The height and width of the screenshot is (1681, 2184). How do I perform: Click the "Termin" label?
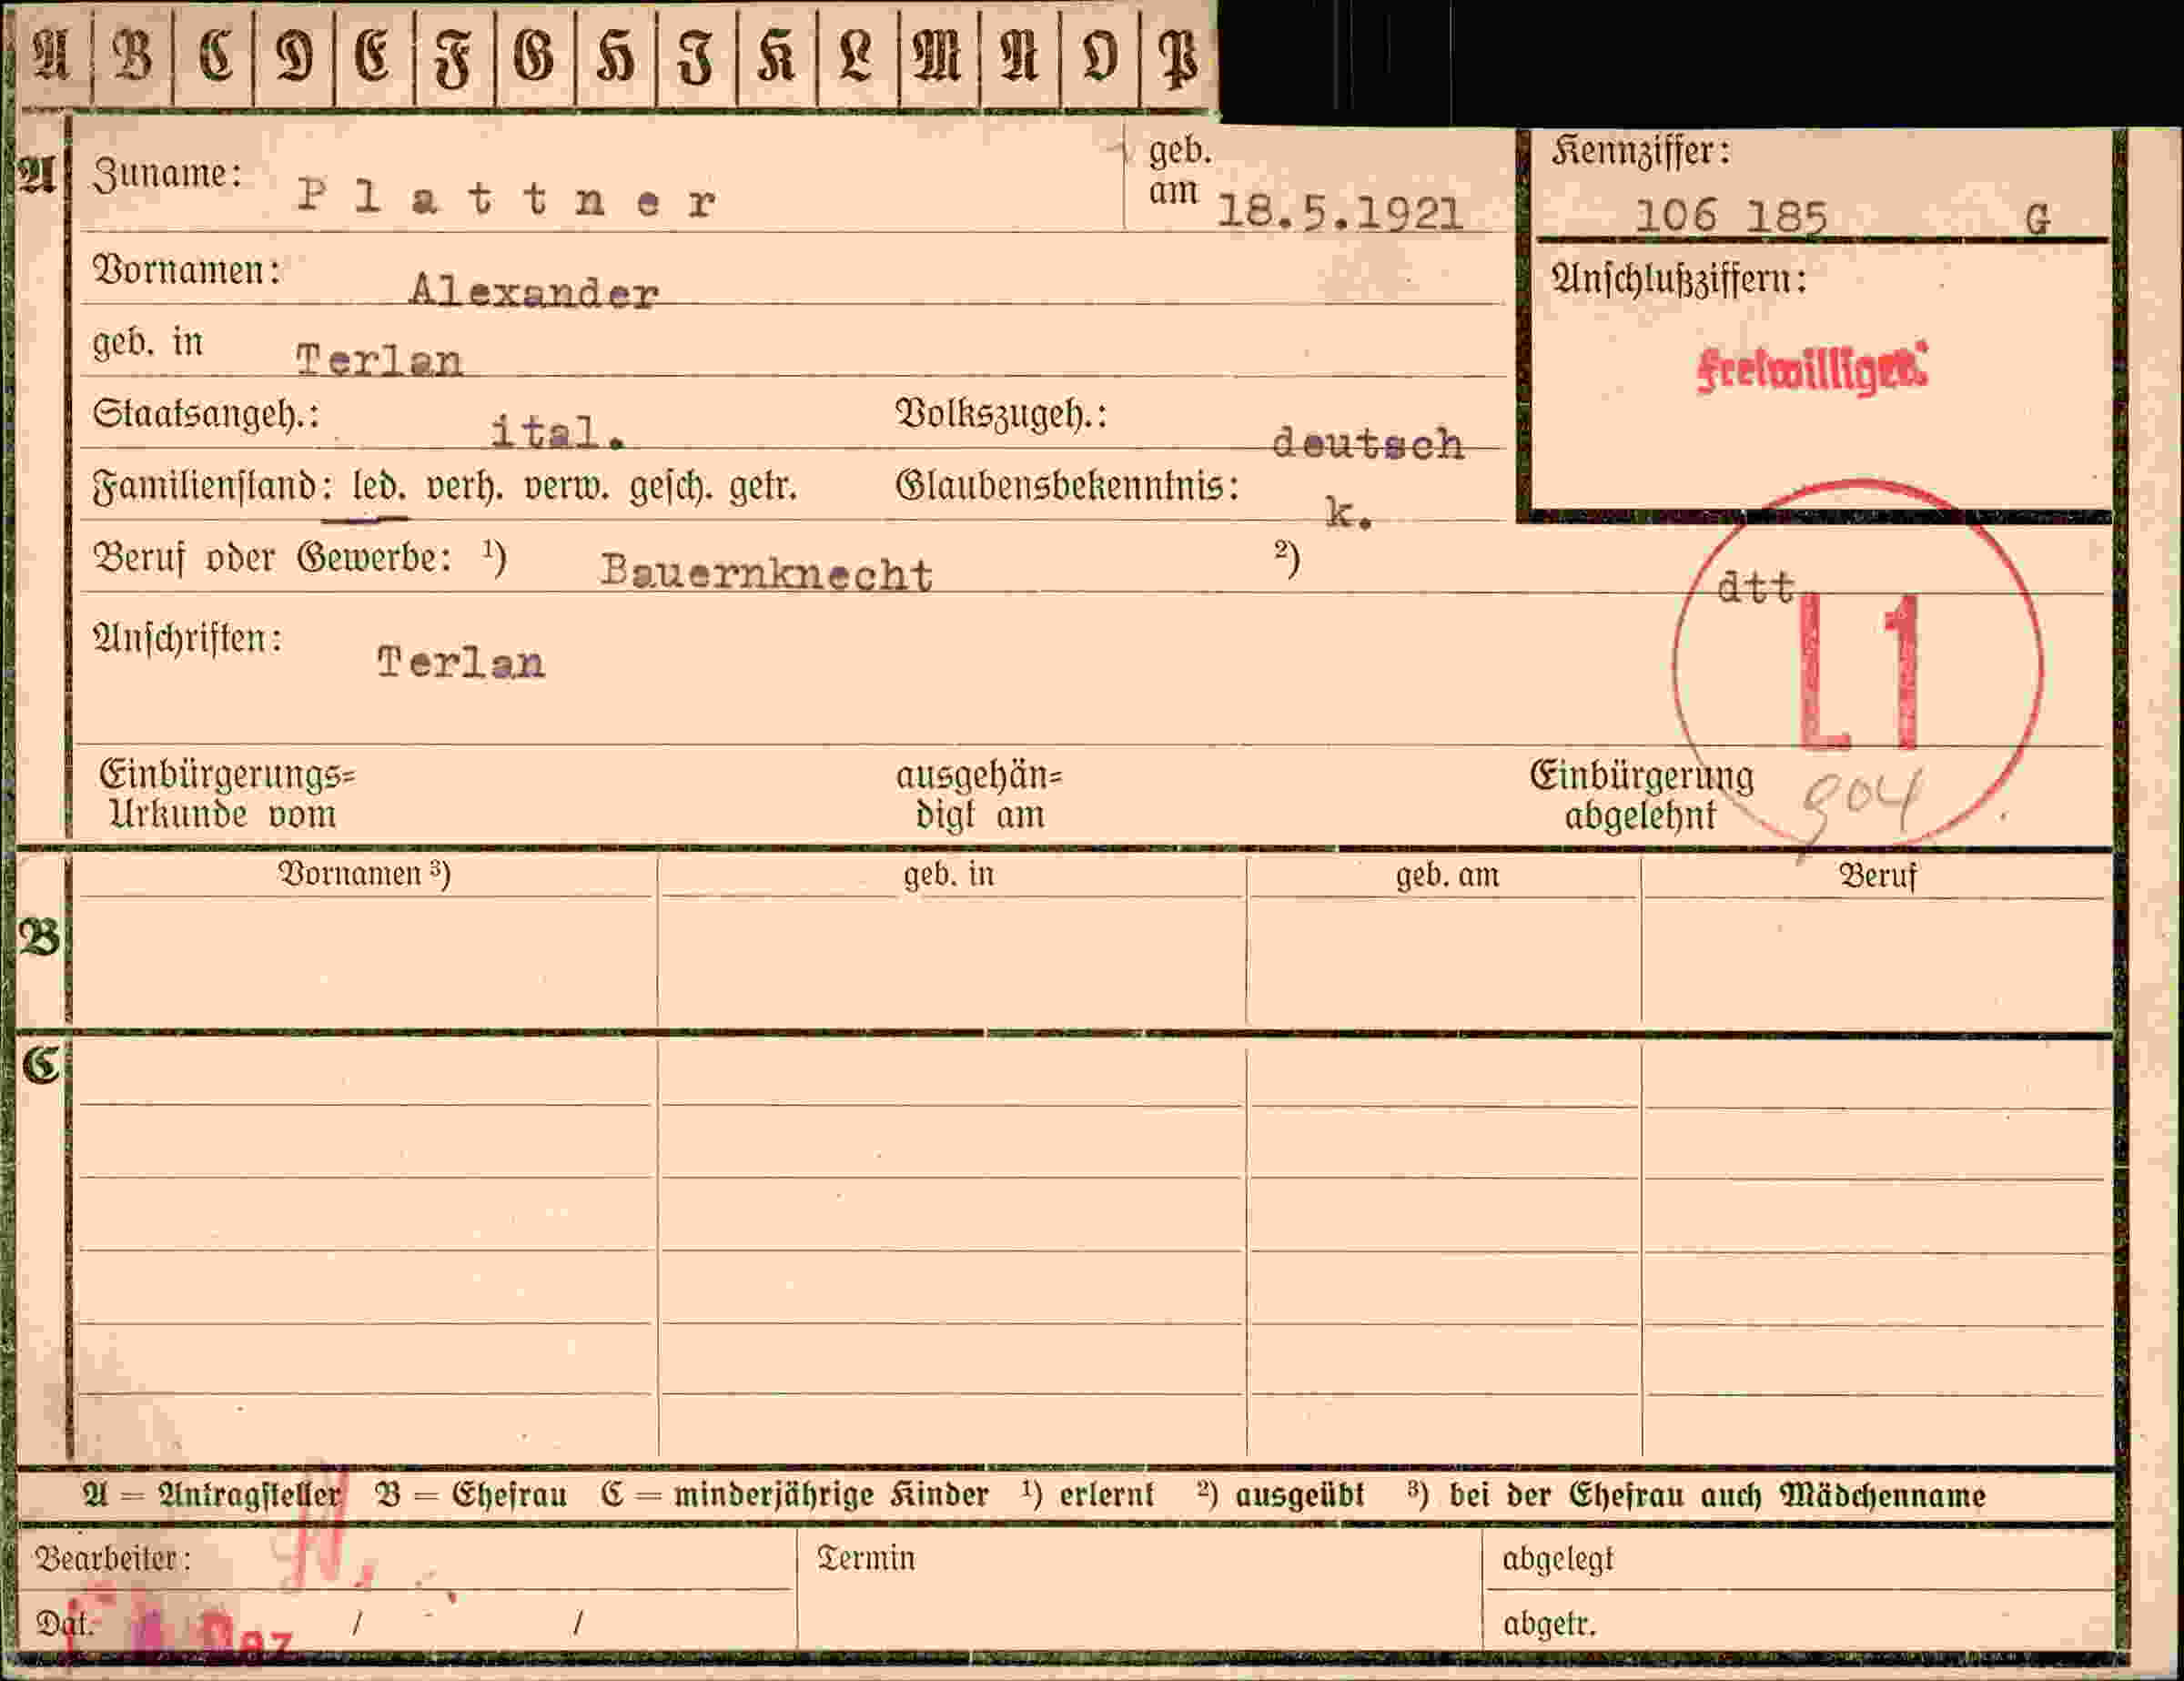866,1558
